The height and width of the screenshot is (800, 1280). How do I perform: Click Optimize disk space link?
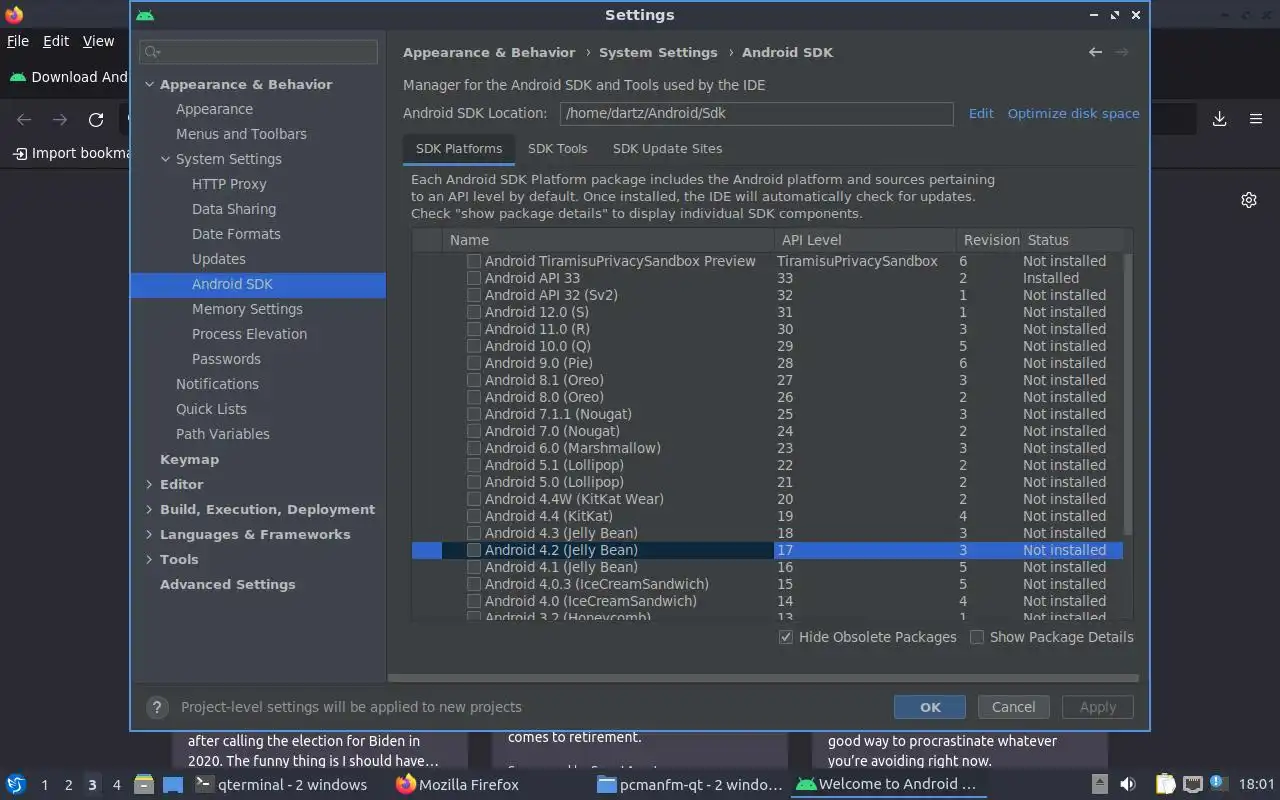(x=1073, y=113)
